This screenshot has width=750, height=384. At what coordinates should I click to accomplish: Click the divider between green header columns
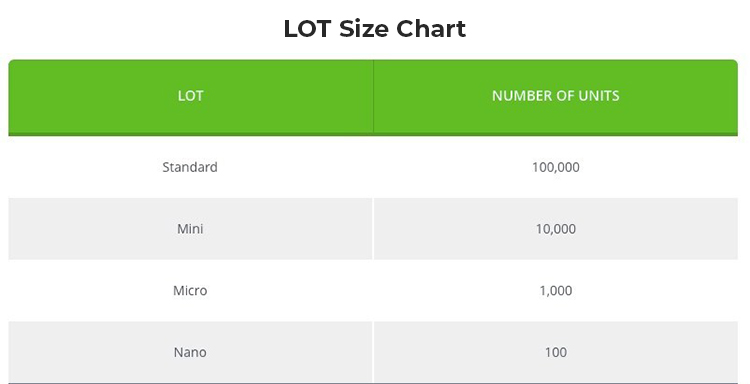pos(373,96)
